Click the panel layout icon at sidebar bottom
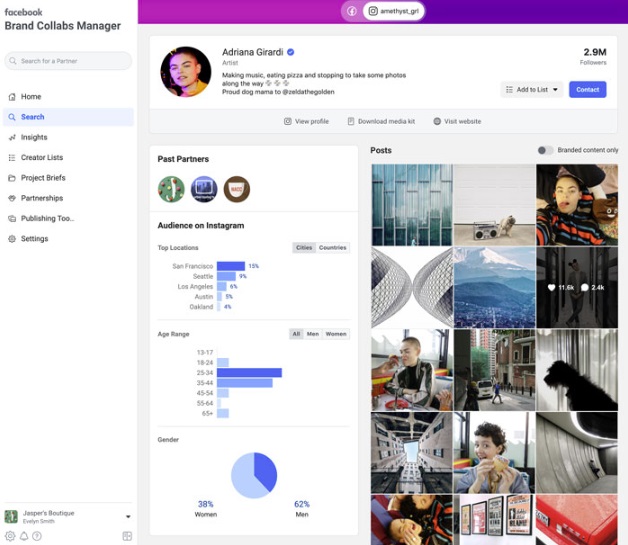The height and width of the screenshot is (545, 628). (x=127, y=536)
